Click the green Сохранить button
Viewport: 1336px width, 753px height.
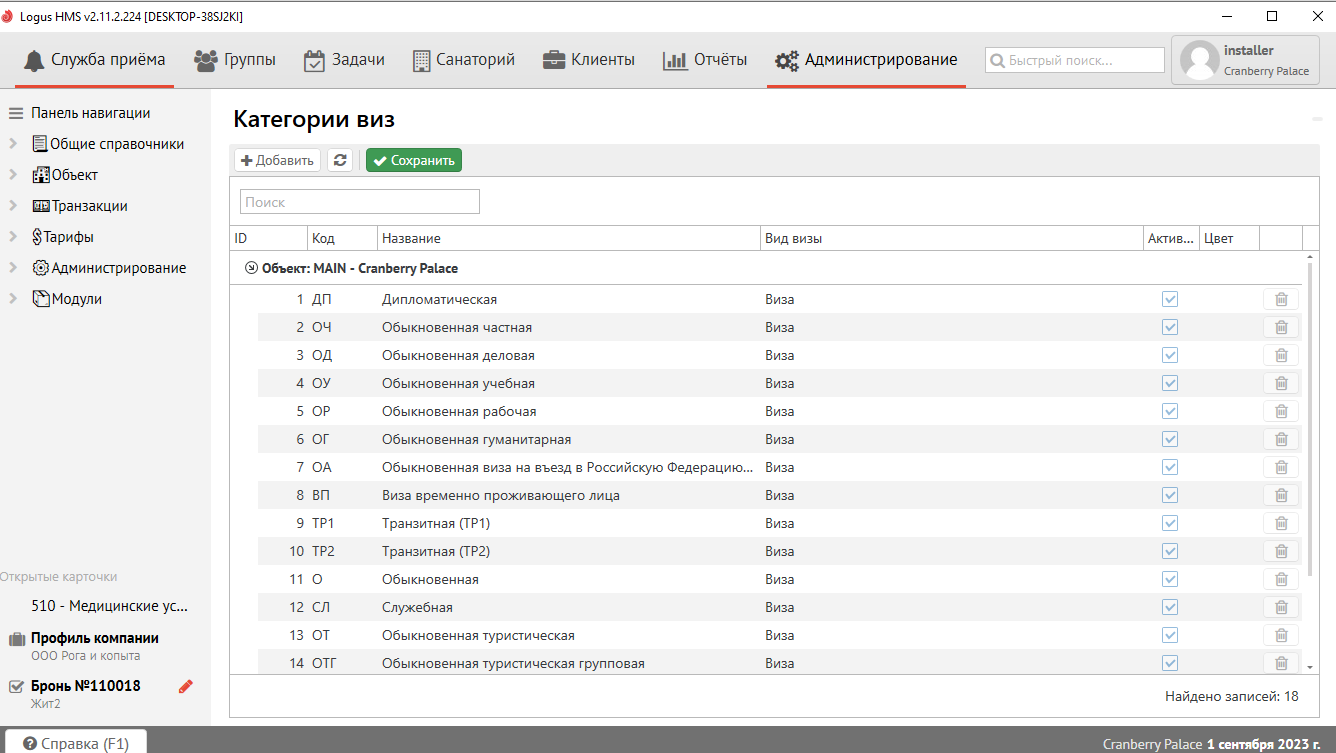tap(414, 160)
